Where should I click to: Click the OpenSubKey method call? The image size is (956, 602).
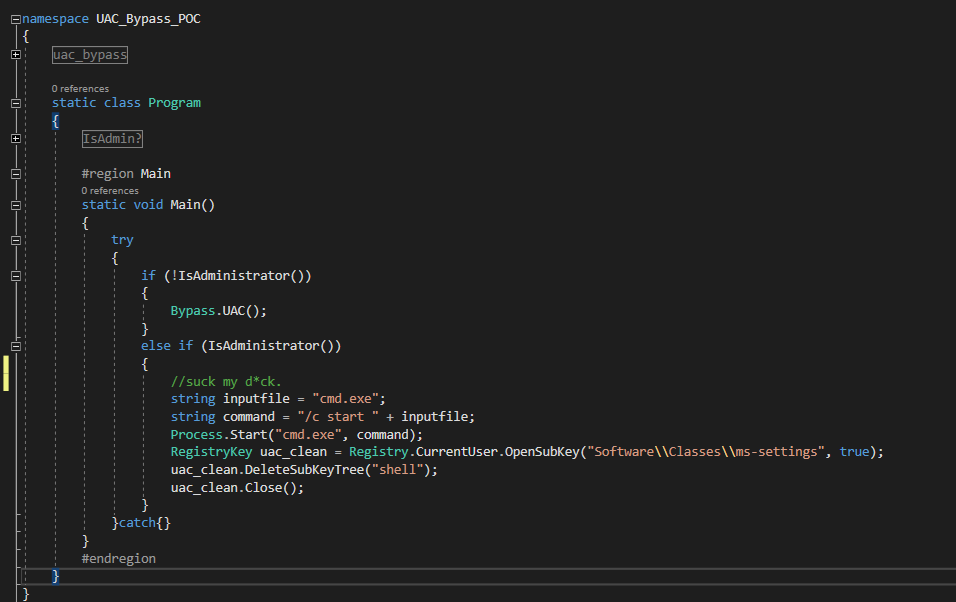542,452
